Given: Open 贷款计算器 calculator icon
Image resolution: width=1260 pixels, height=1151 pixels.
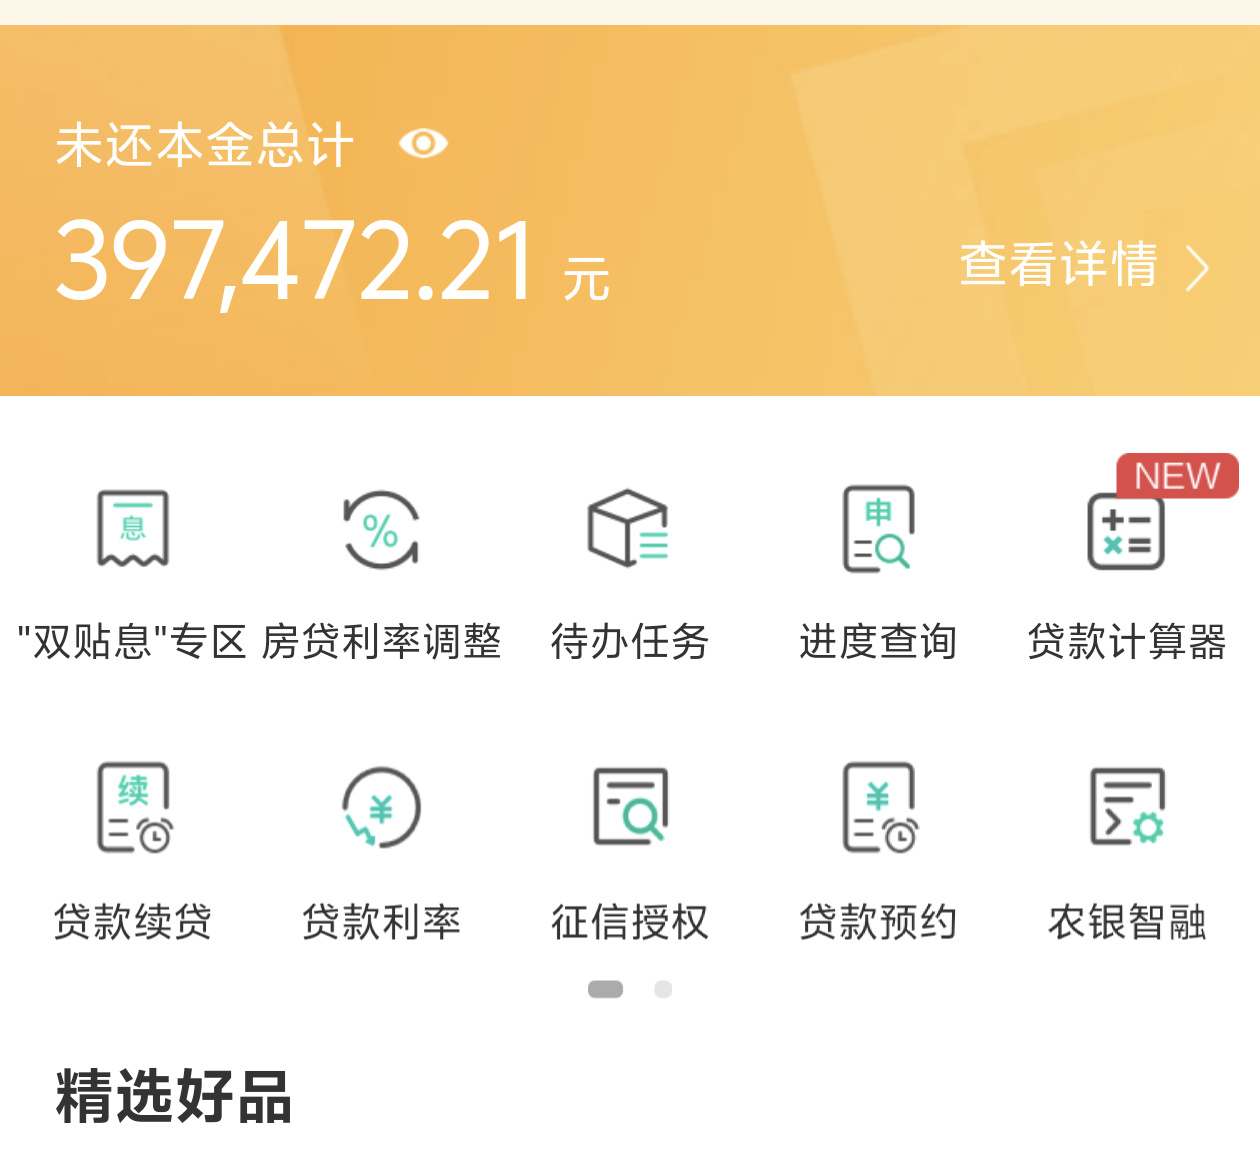Looking at the screenshot, I should (x=1126, y=531).
